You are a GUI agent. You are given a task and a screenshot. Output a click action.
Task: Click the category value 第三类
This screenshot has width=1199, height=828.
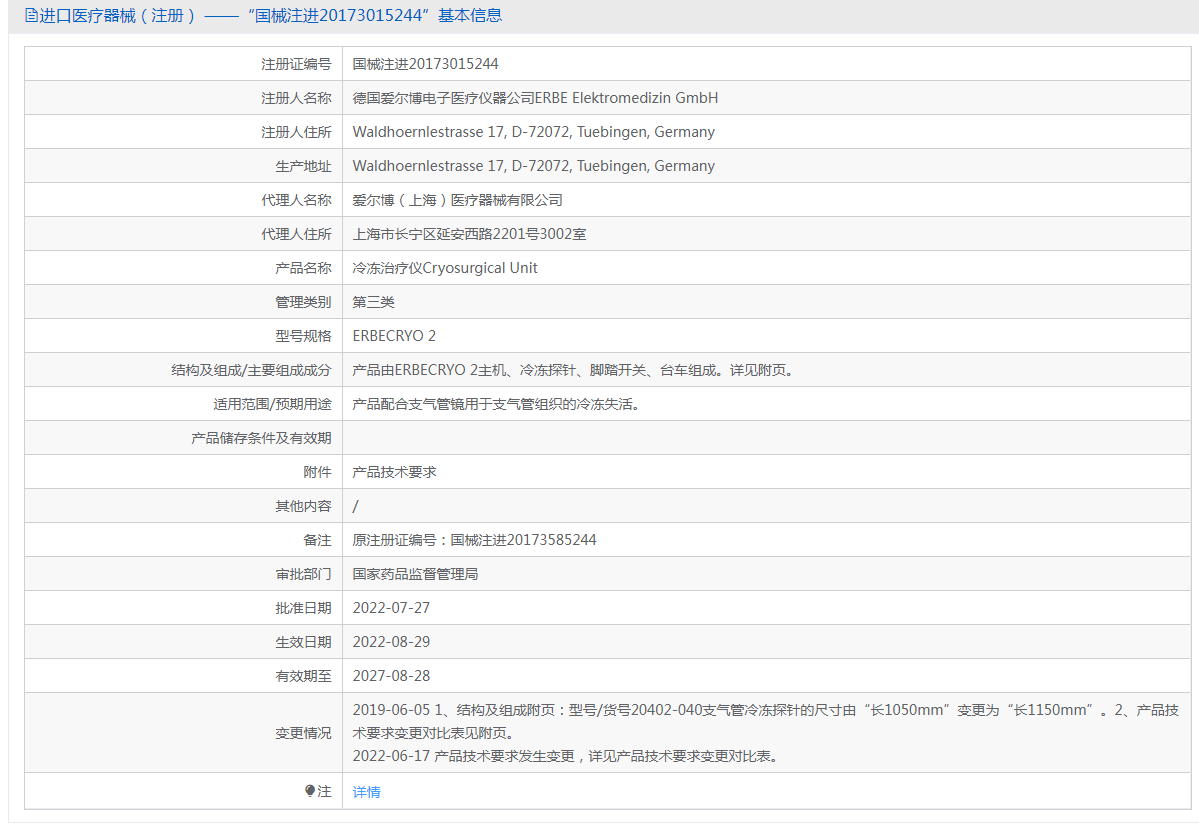[373, 302]
